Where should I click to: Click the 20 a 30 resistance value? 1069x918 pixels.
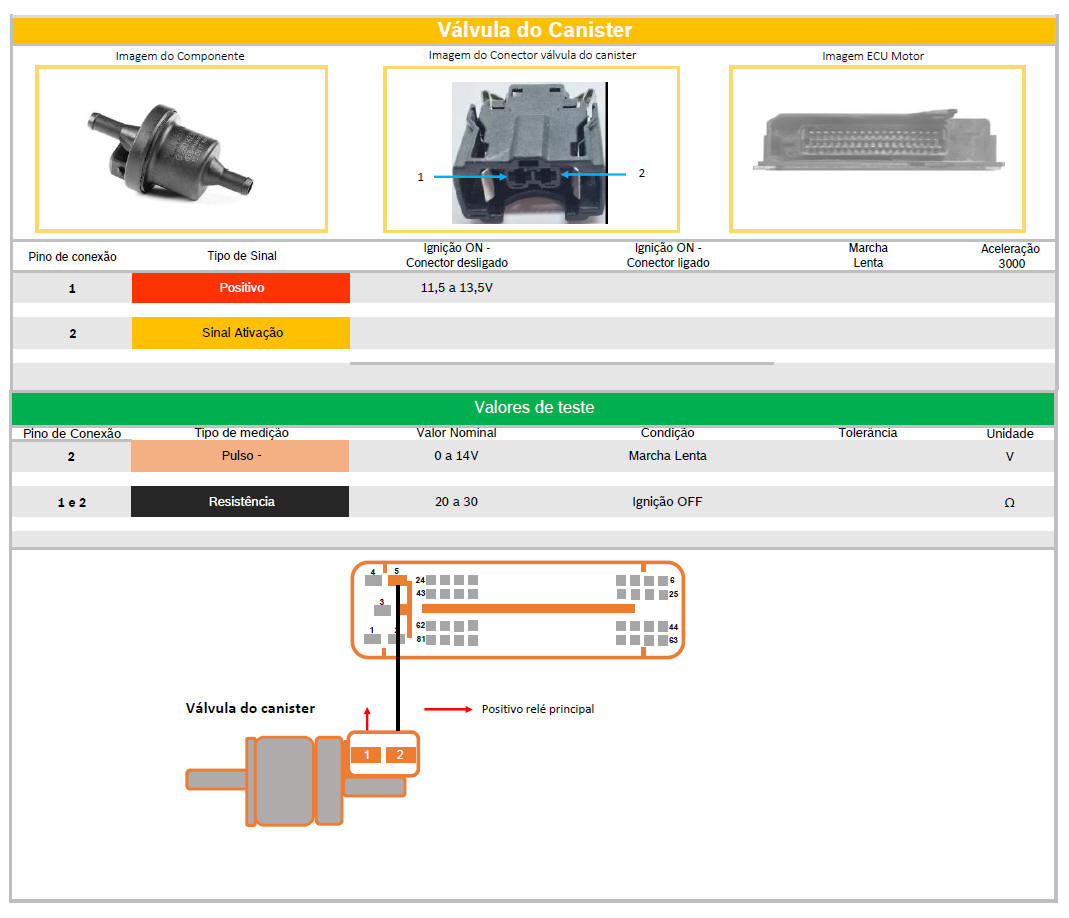[x=456, y=502]
